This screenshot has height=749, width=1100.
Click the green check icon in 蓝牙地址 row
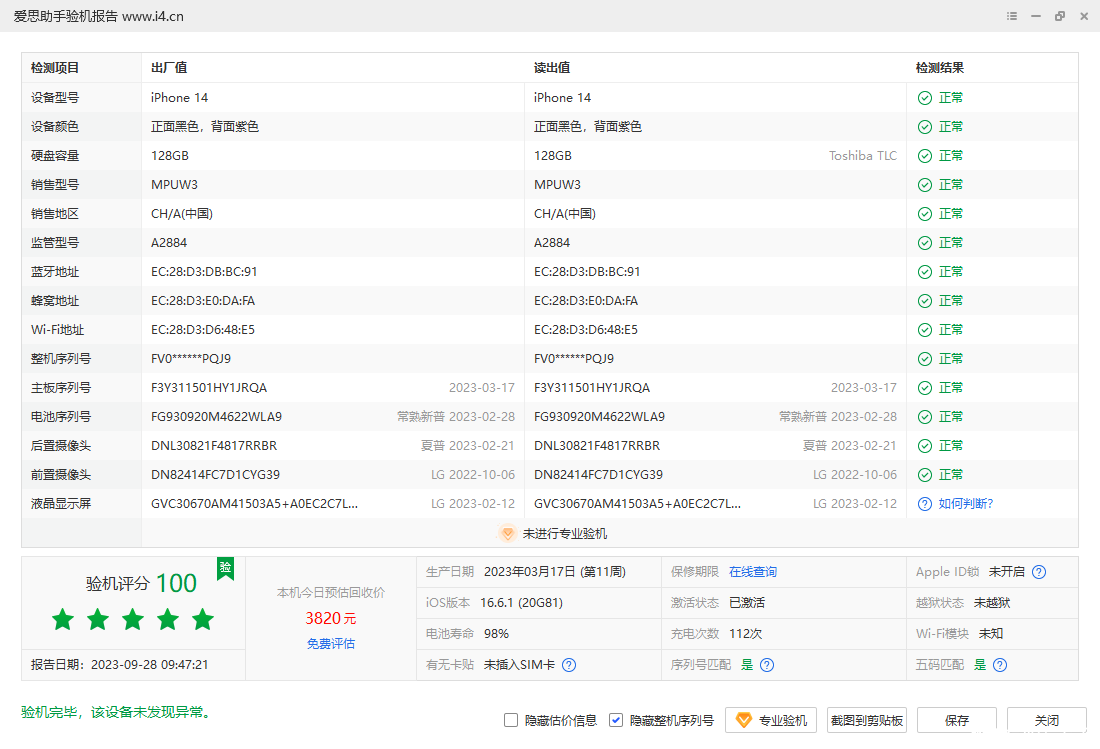[925, 272]
